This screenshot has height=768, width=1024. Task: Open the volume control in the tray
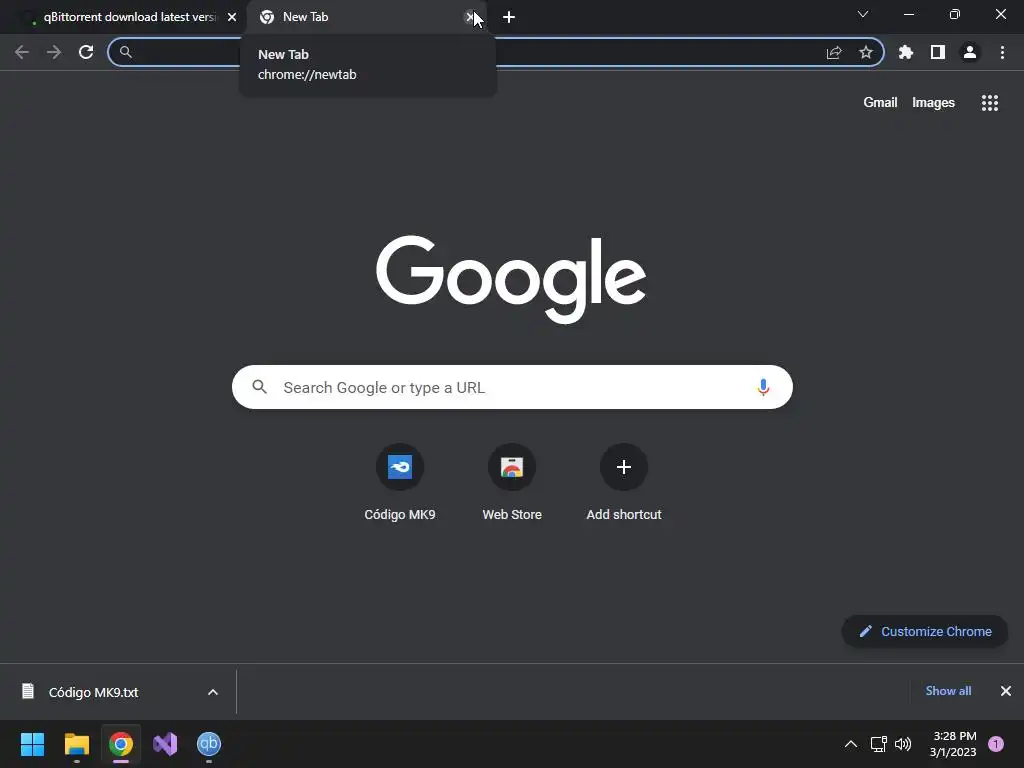(903, 744)
